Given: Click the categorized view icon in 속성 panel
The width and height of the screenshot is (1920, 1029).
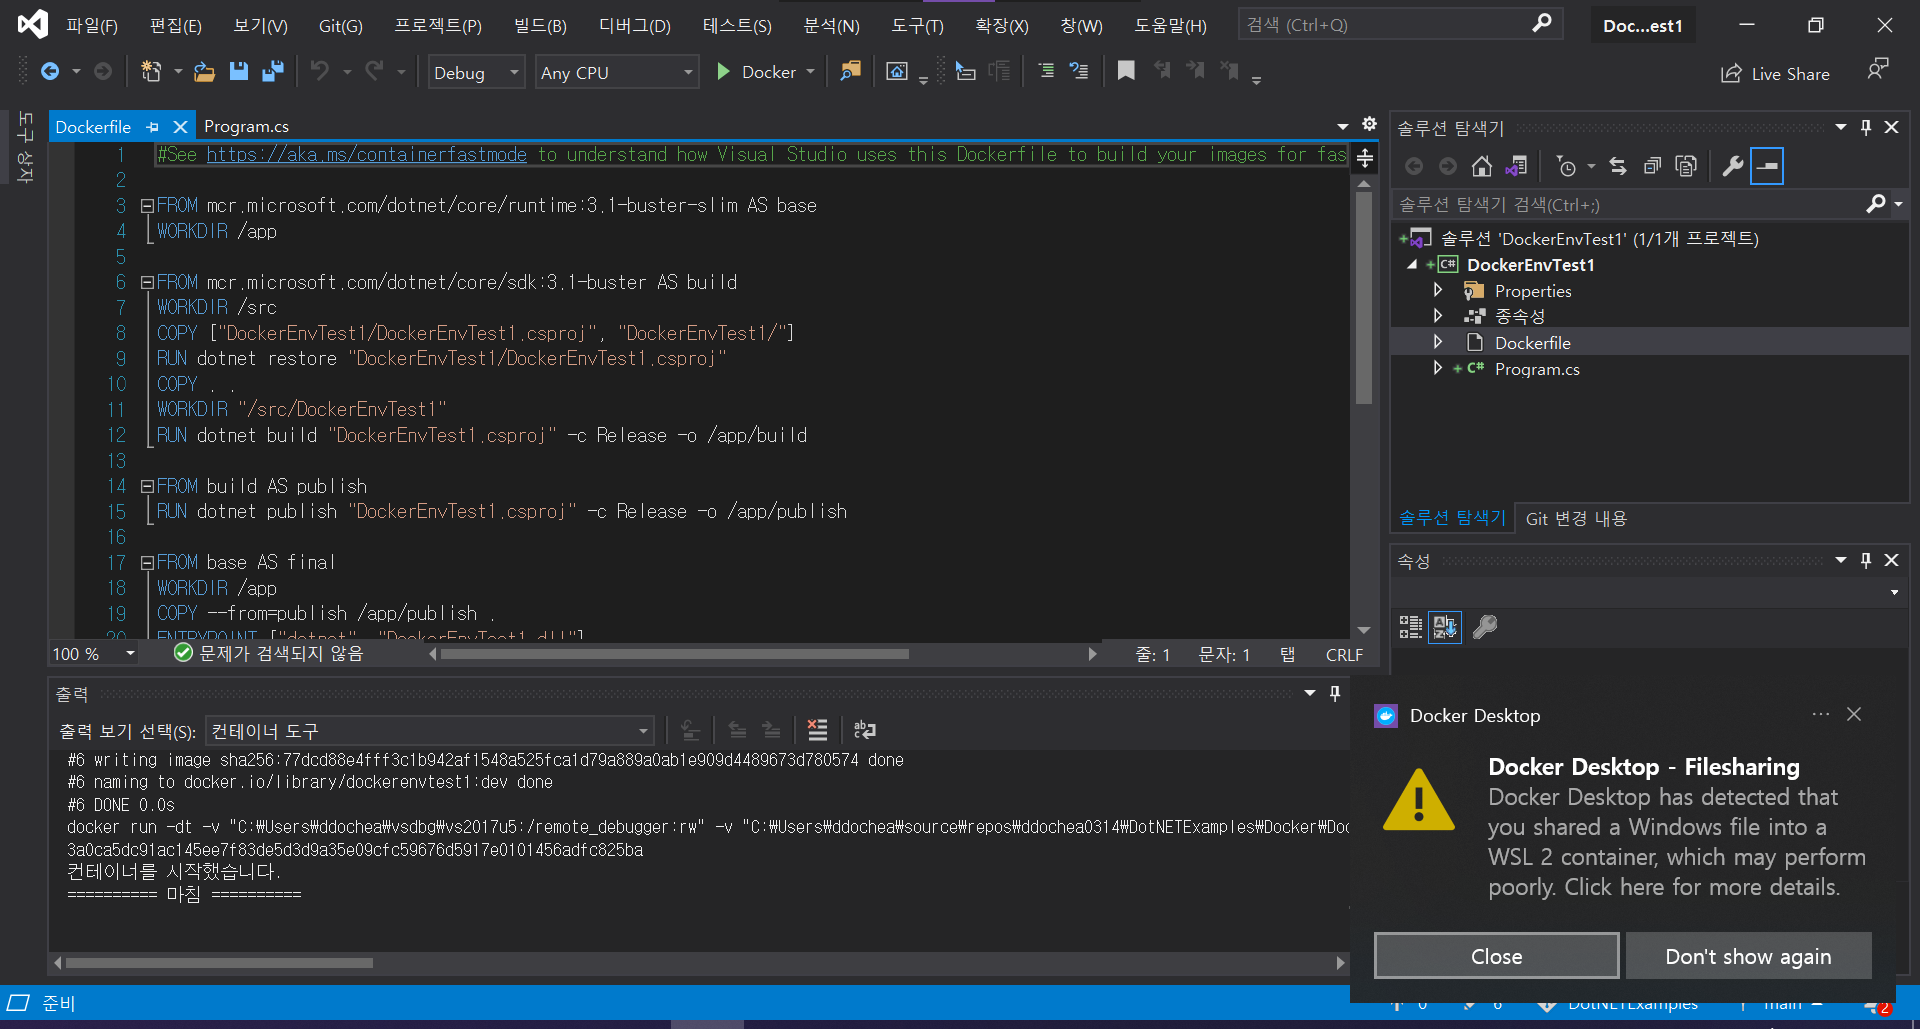Looking at the screenshot, I should [x=1411, y=627].
